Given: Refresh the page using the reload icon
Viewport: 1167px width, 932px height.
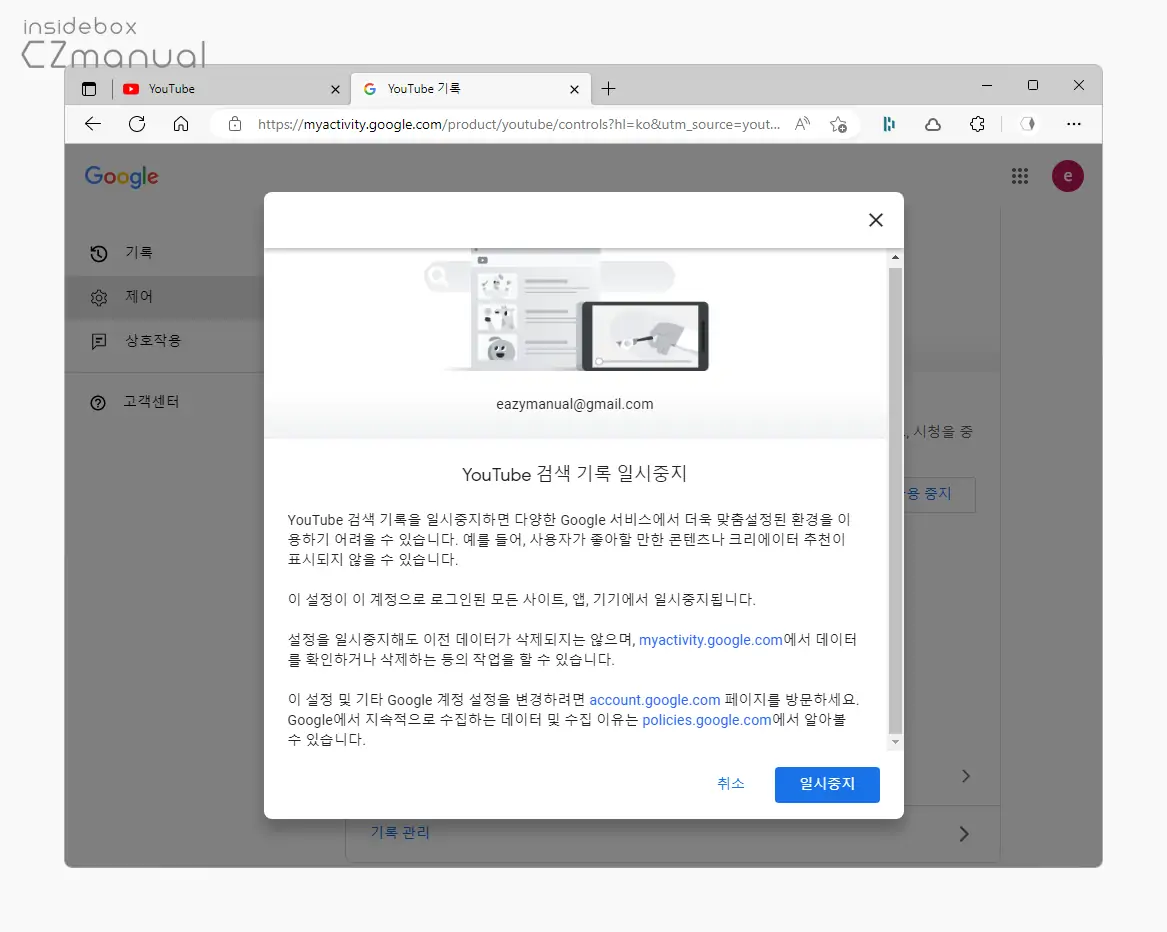Looking at the screenshot, I should 138,124.
